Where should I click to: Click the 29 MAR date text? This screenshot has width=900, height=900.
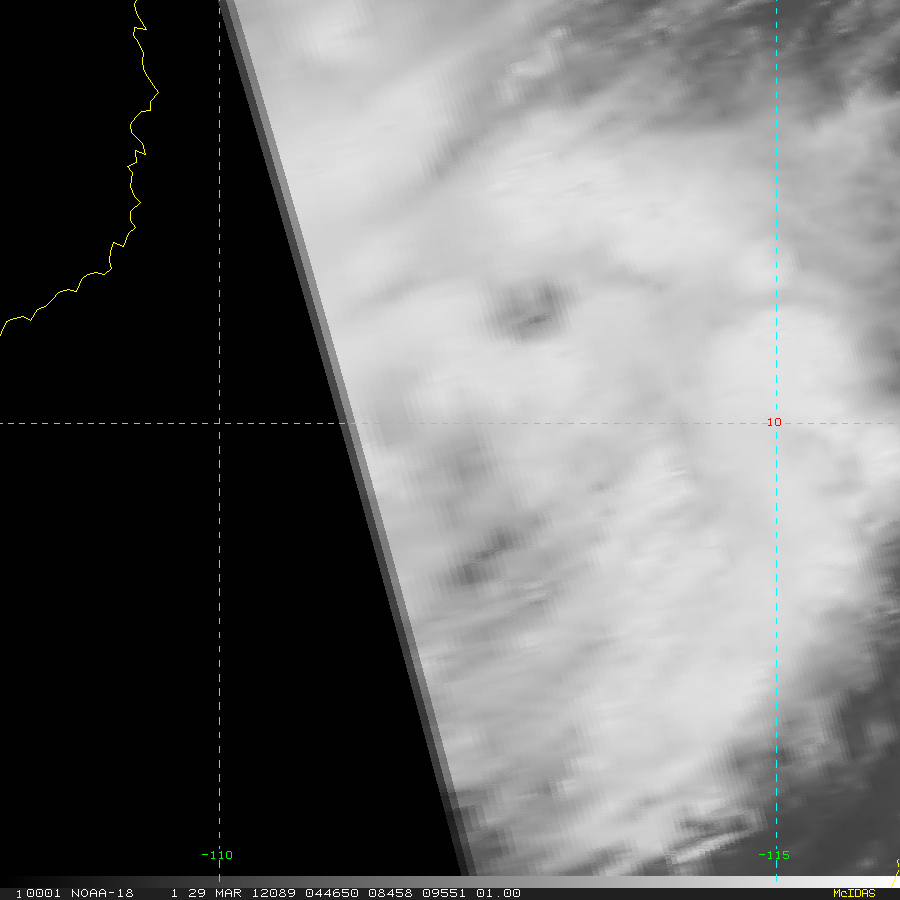(215, 893)
